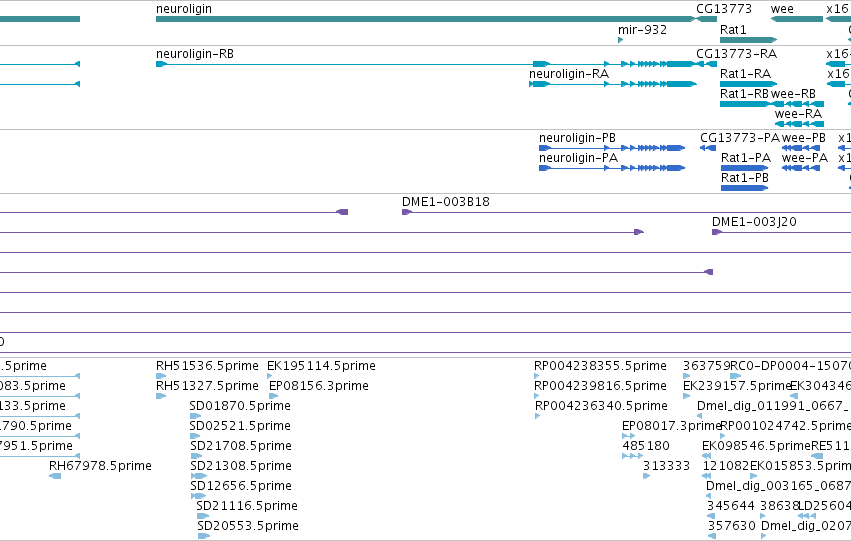The height and width of the screenshot is (541, 851).
Task: Click the 357630 feature label
Action: click(732, 526)
